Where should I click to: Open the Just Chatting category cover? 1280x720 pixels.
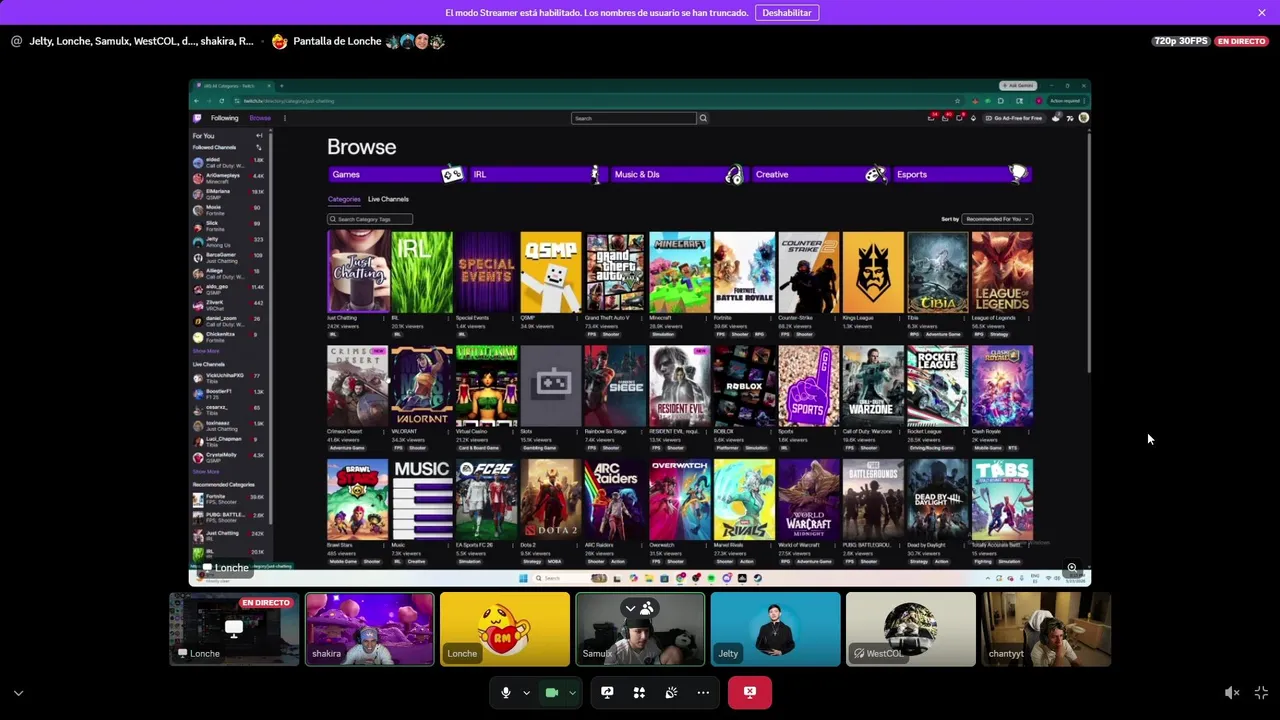click(358, 272)
